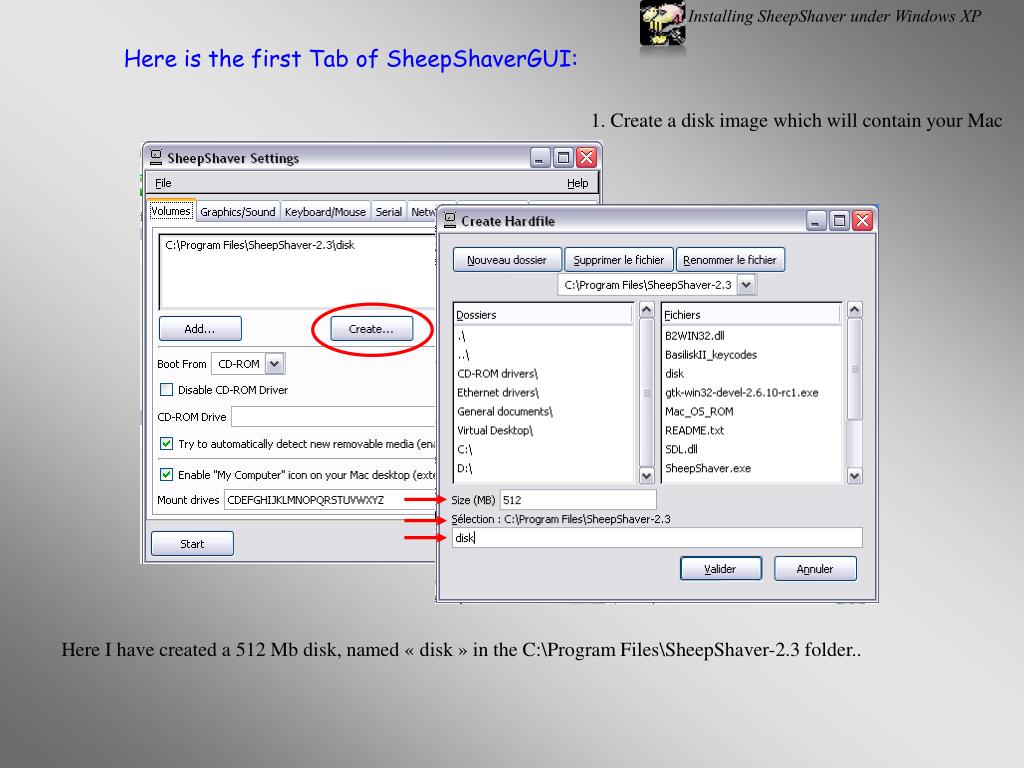Click the Valider button
Screen dimensions: 1024x768
720,569
